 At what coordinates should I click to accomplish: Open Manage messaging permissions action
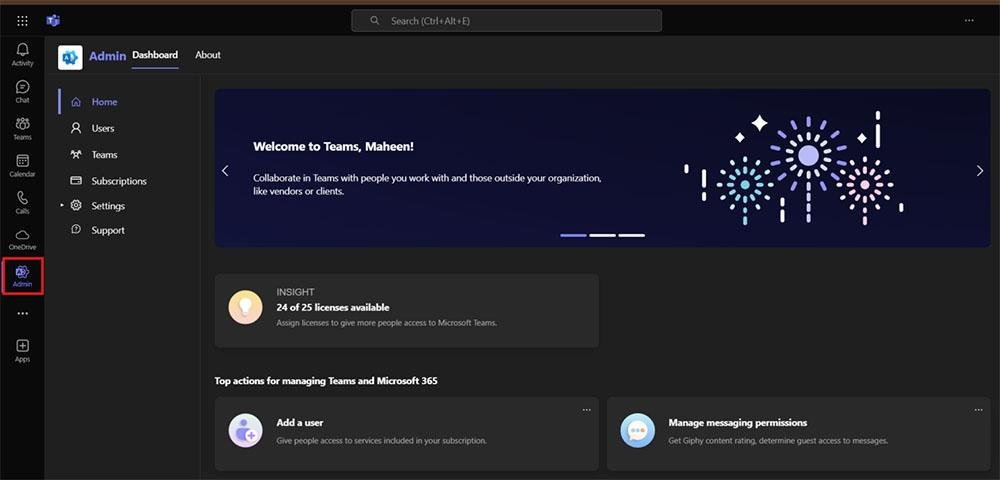(798, 433)
